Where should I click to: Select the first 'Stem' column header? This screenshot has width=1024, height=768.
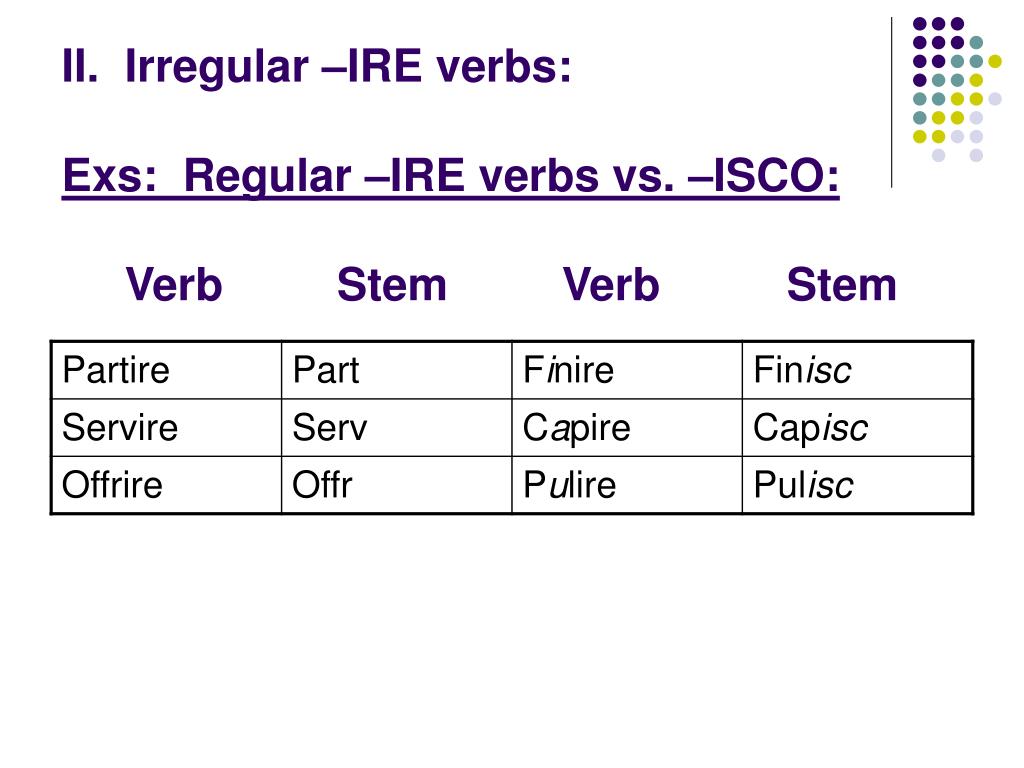point(392,285)
